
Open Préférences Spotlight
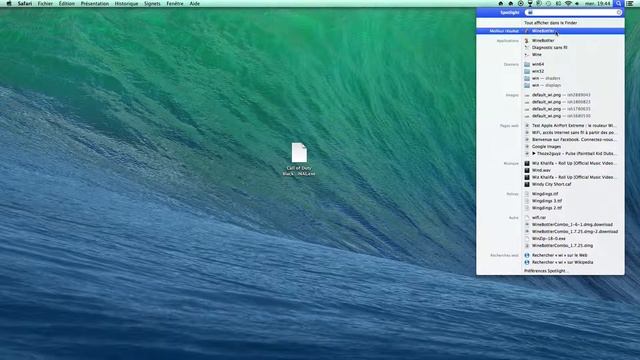545,271
